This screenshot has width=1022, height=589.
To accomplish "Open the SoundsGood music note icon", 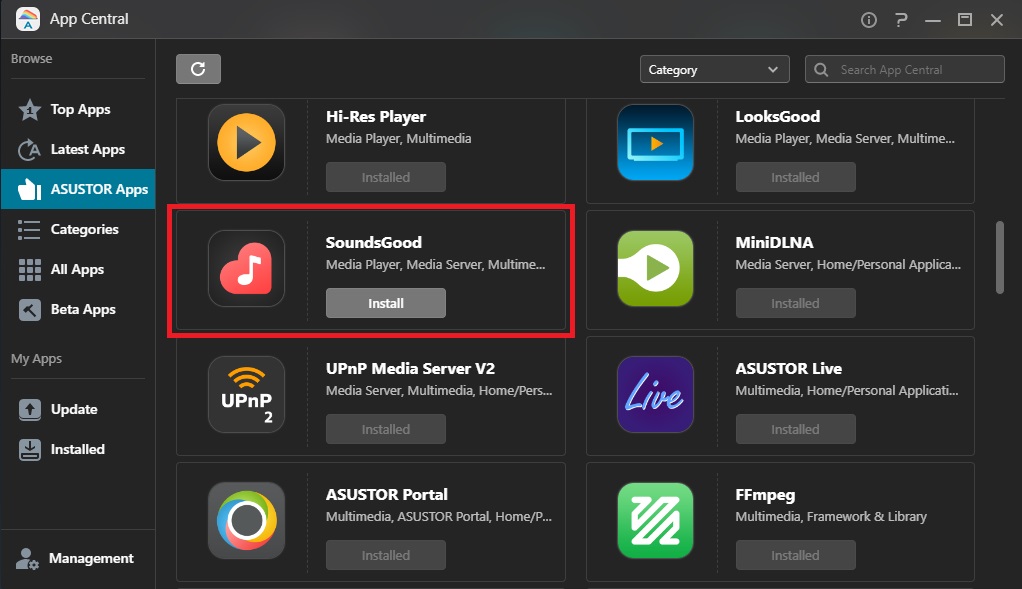I will point(246,268).
